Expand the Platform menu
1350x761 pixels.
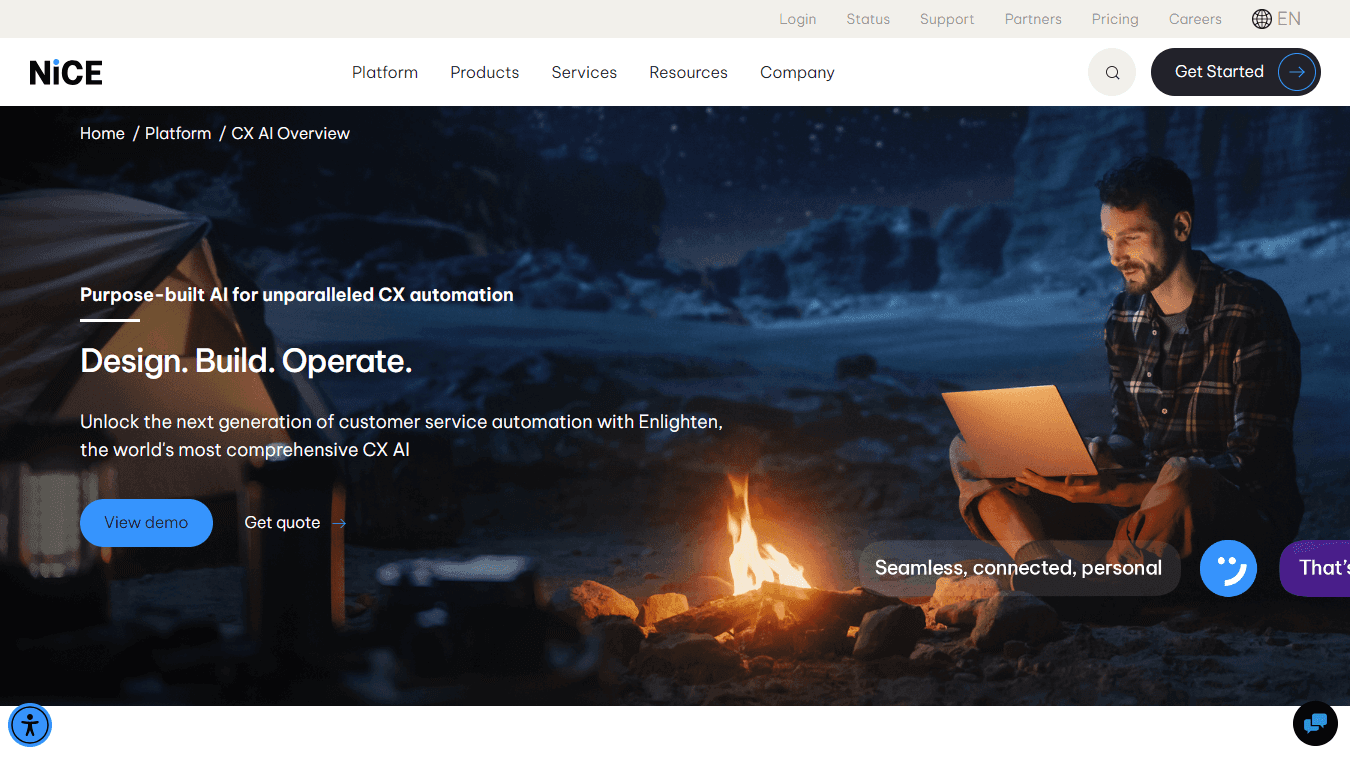click(385, 72)
